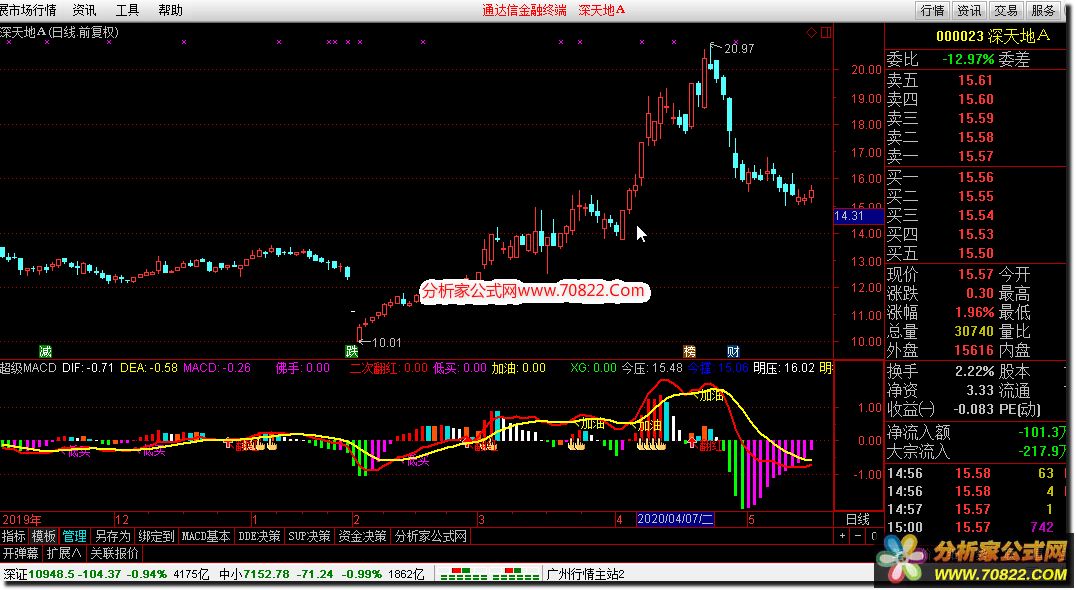Click the 卖一 15.57 order row

[x=977, y=156]
